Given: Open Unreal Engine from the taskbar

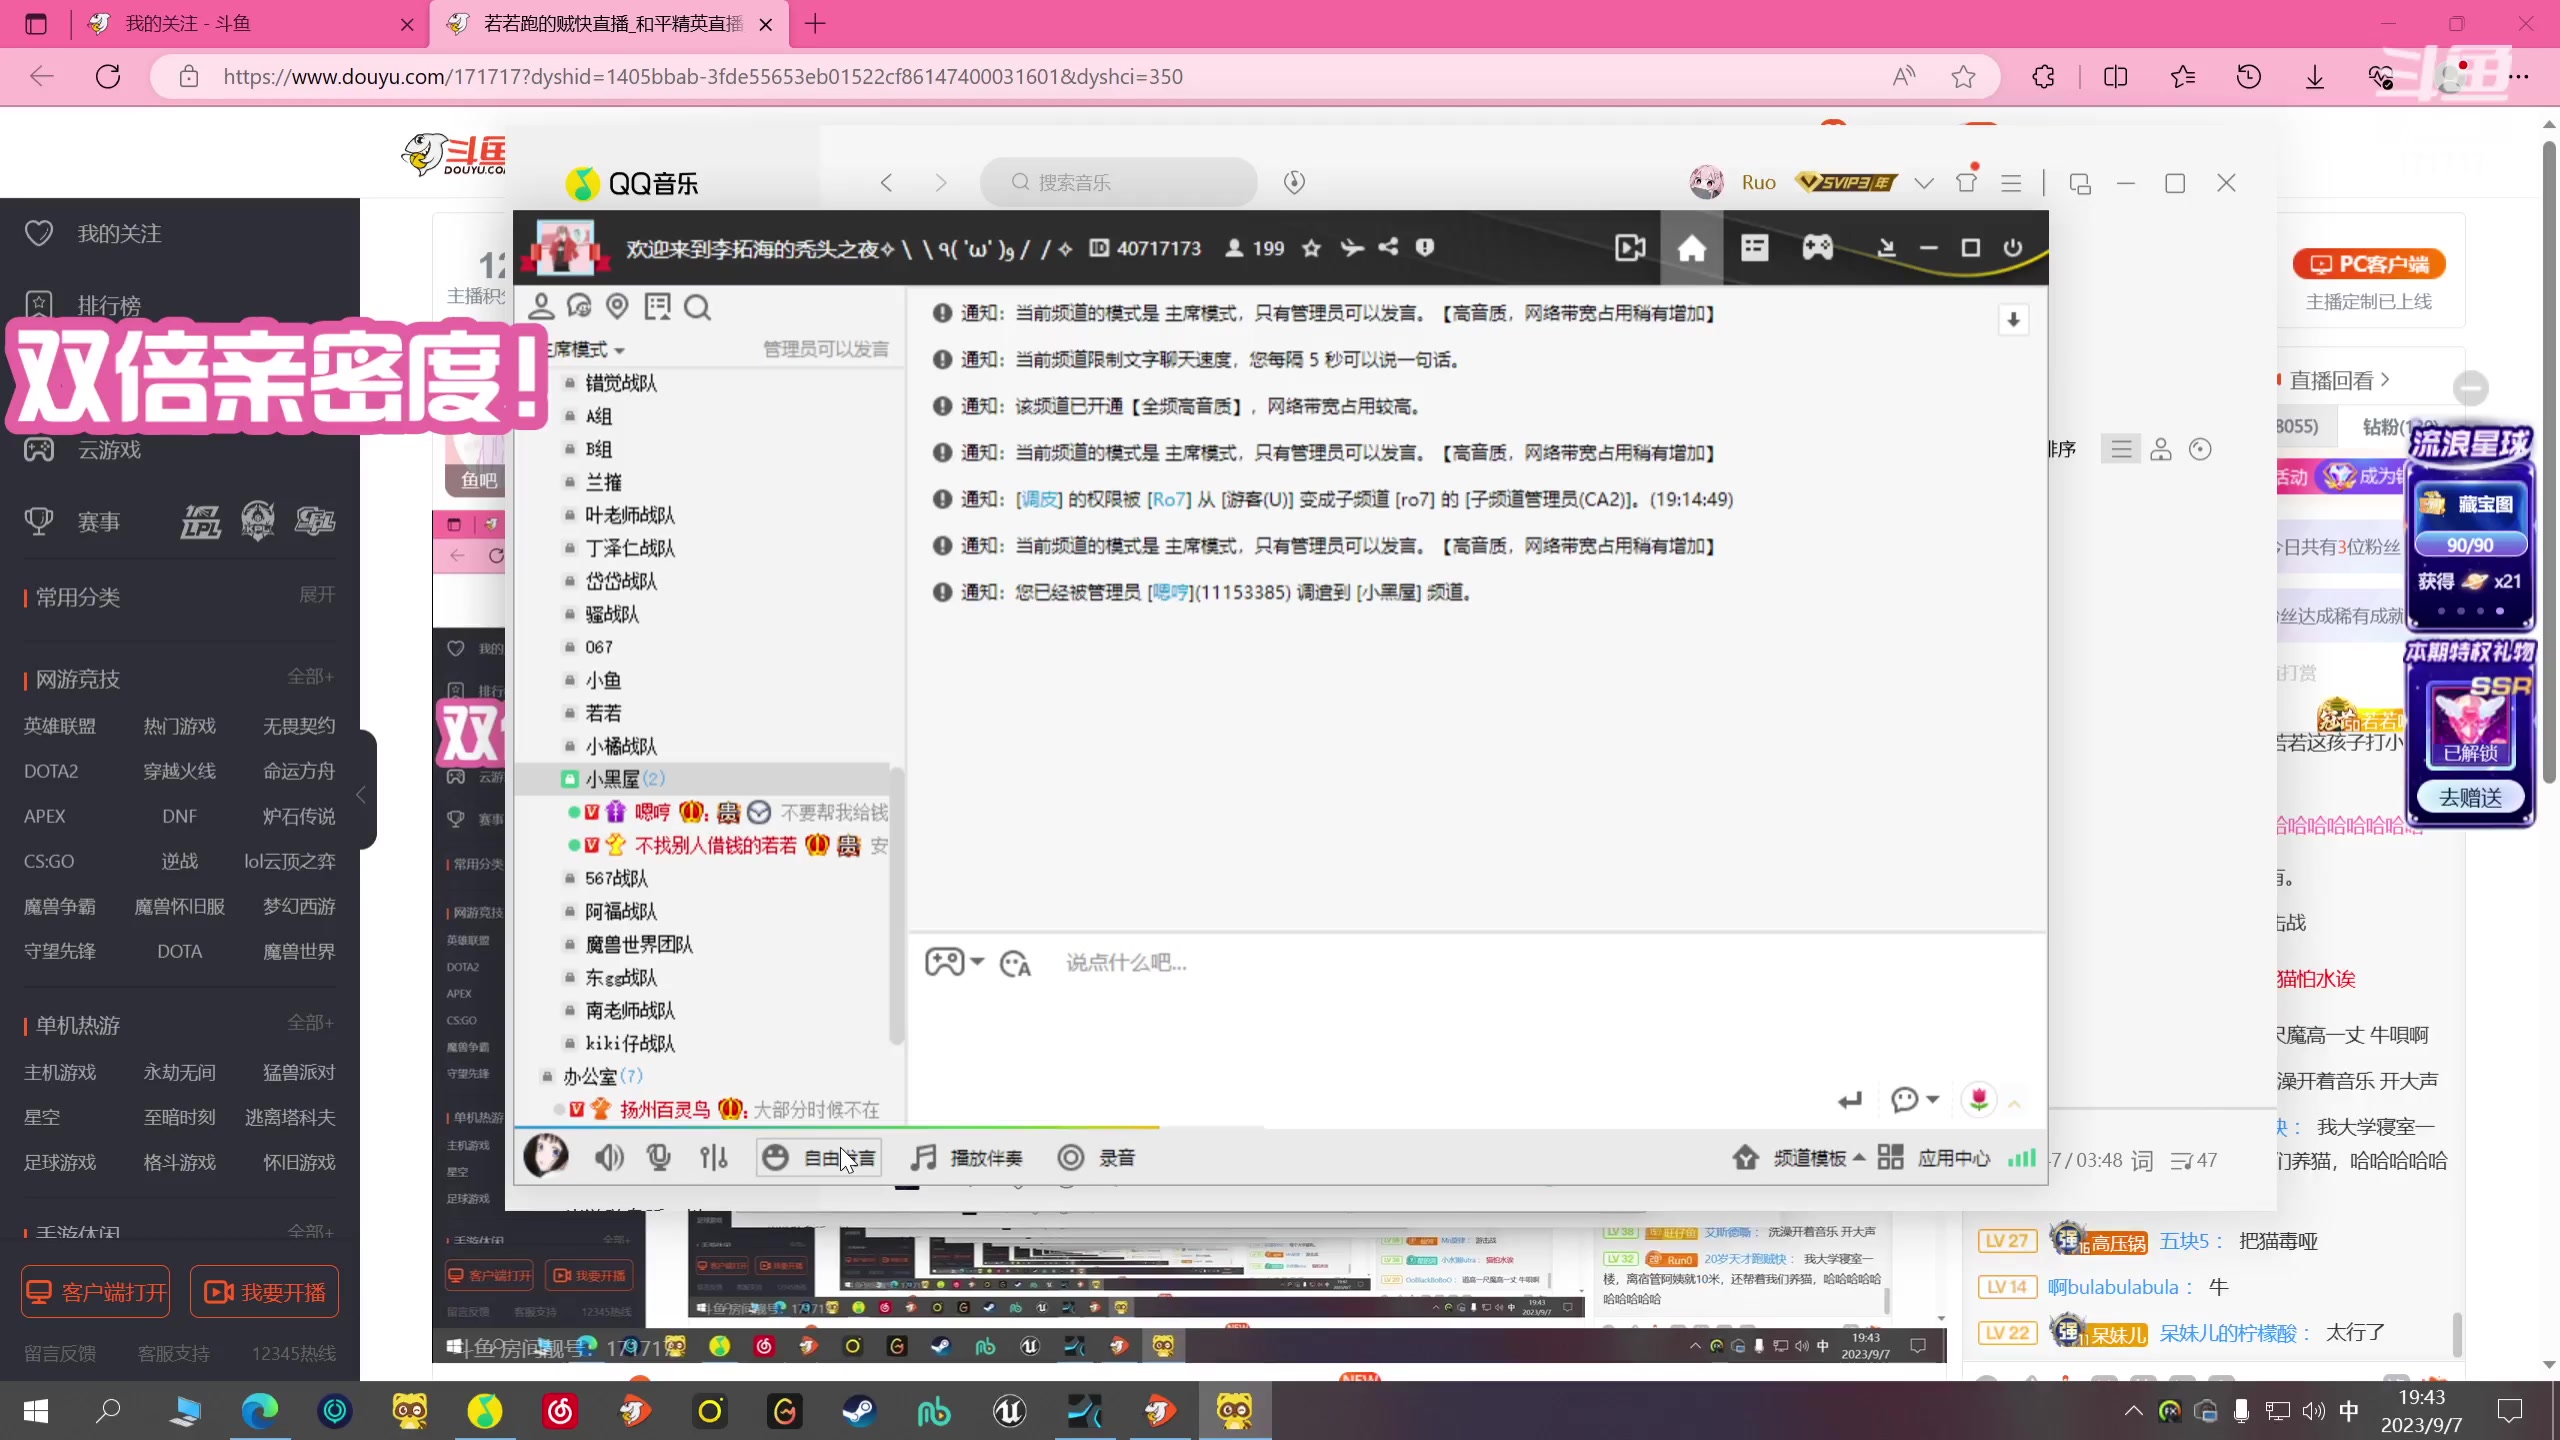Looking at the screenshot, I should click(1009, 1411).
